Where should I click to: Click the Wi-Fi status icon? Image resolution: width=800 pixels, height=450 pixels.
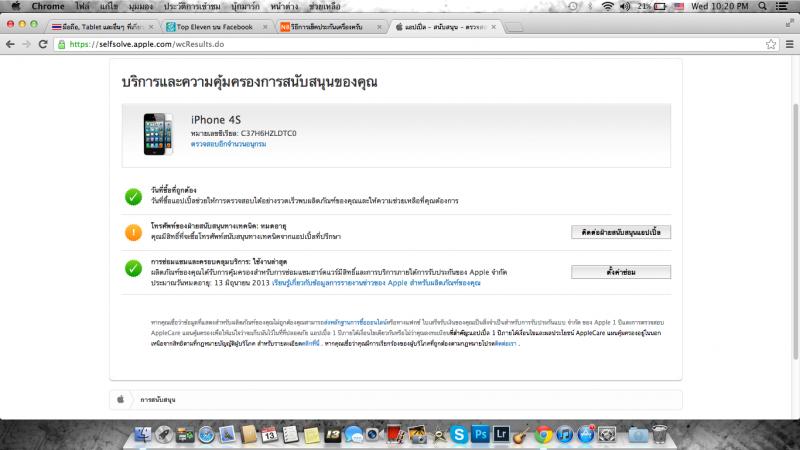pos(607,6)
